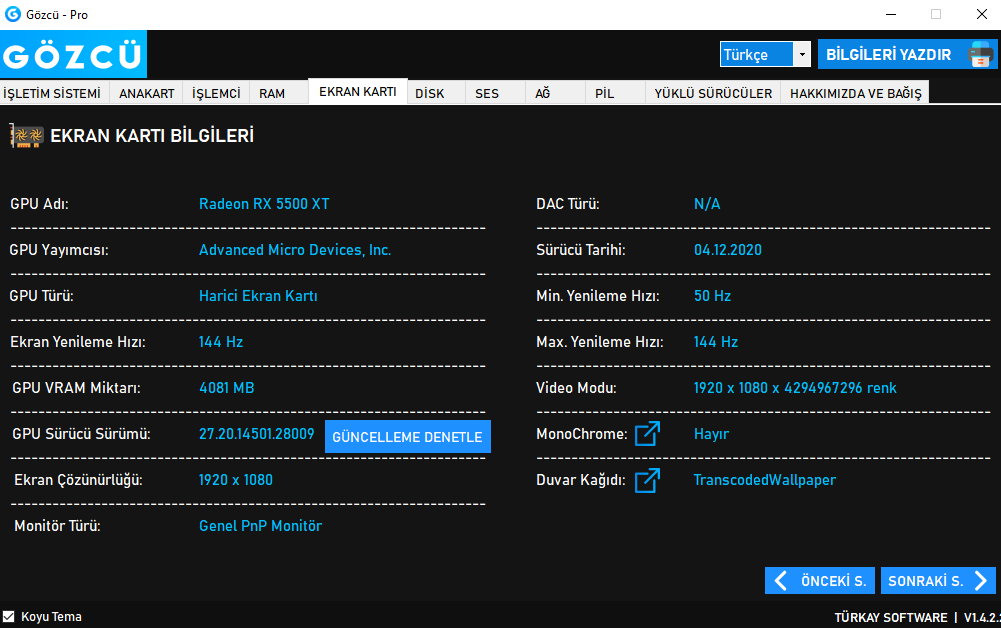Click TranscodedWallpaper value
Viewport: 1001px width, 628px height.
(x=764, y=480)
